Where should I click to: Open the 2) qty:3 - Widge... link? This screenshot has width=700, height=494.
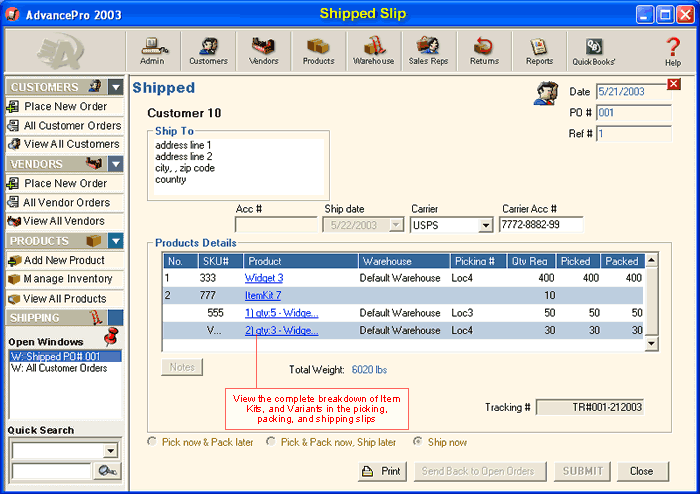(282, 330)
